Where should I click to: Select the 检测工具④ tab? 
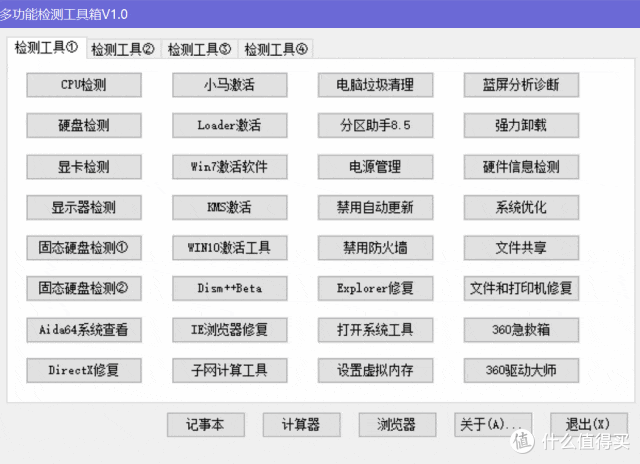point(276,49)
